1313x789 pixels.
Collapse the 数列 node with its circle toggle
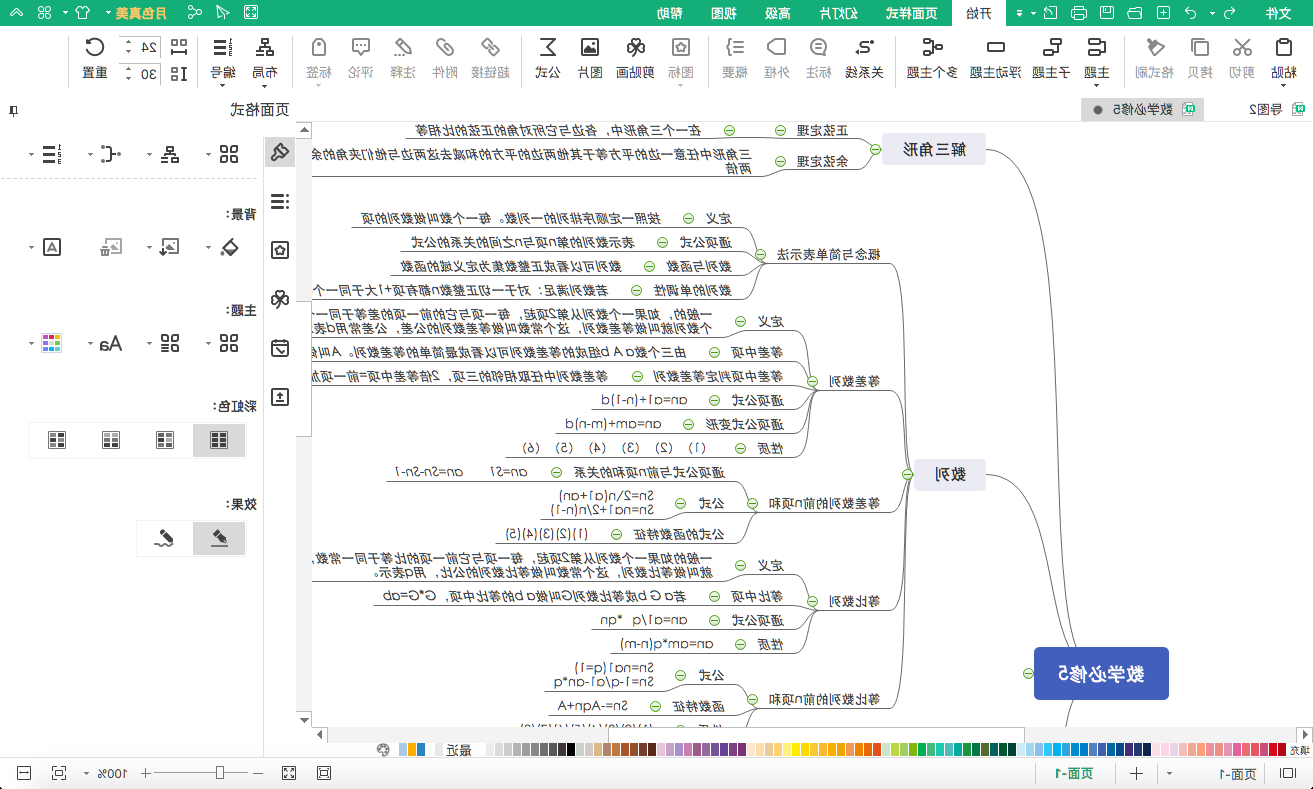pyautogui.click(x=907, y=475)
